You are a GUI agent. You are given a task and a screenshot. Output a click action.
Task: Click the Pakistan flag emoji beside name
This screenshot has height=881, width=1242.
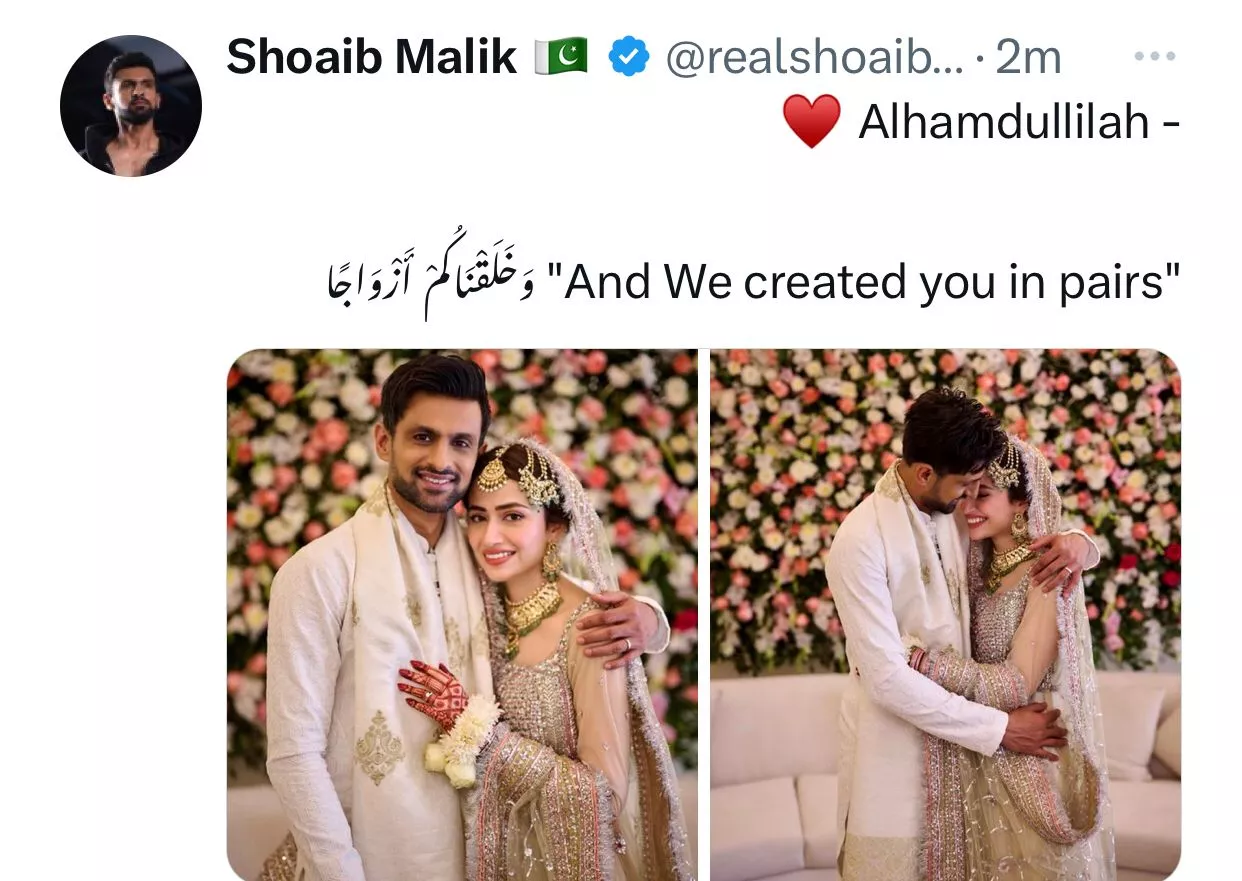[x=561, y=57]
